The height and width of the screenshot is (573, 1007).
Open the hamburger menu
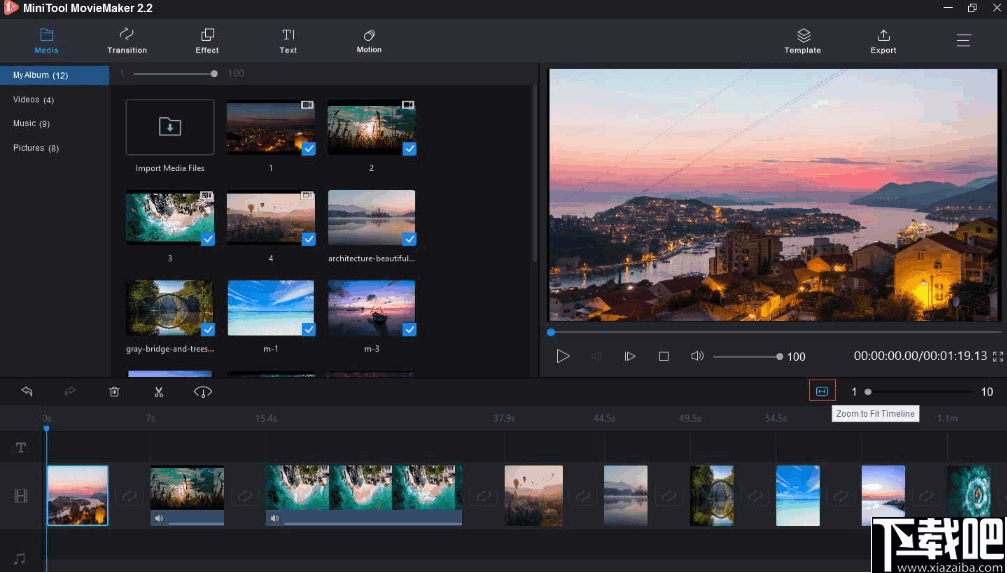(963, 40)
